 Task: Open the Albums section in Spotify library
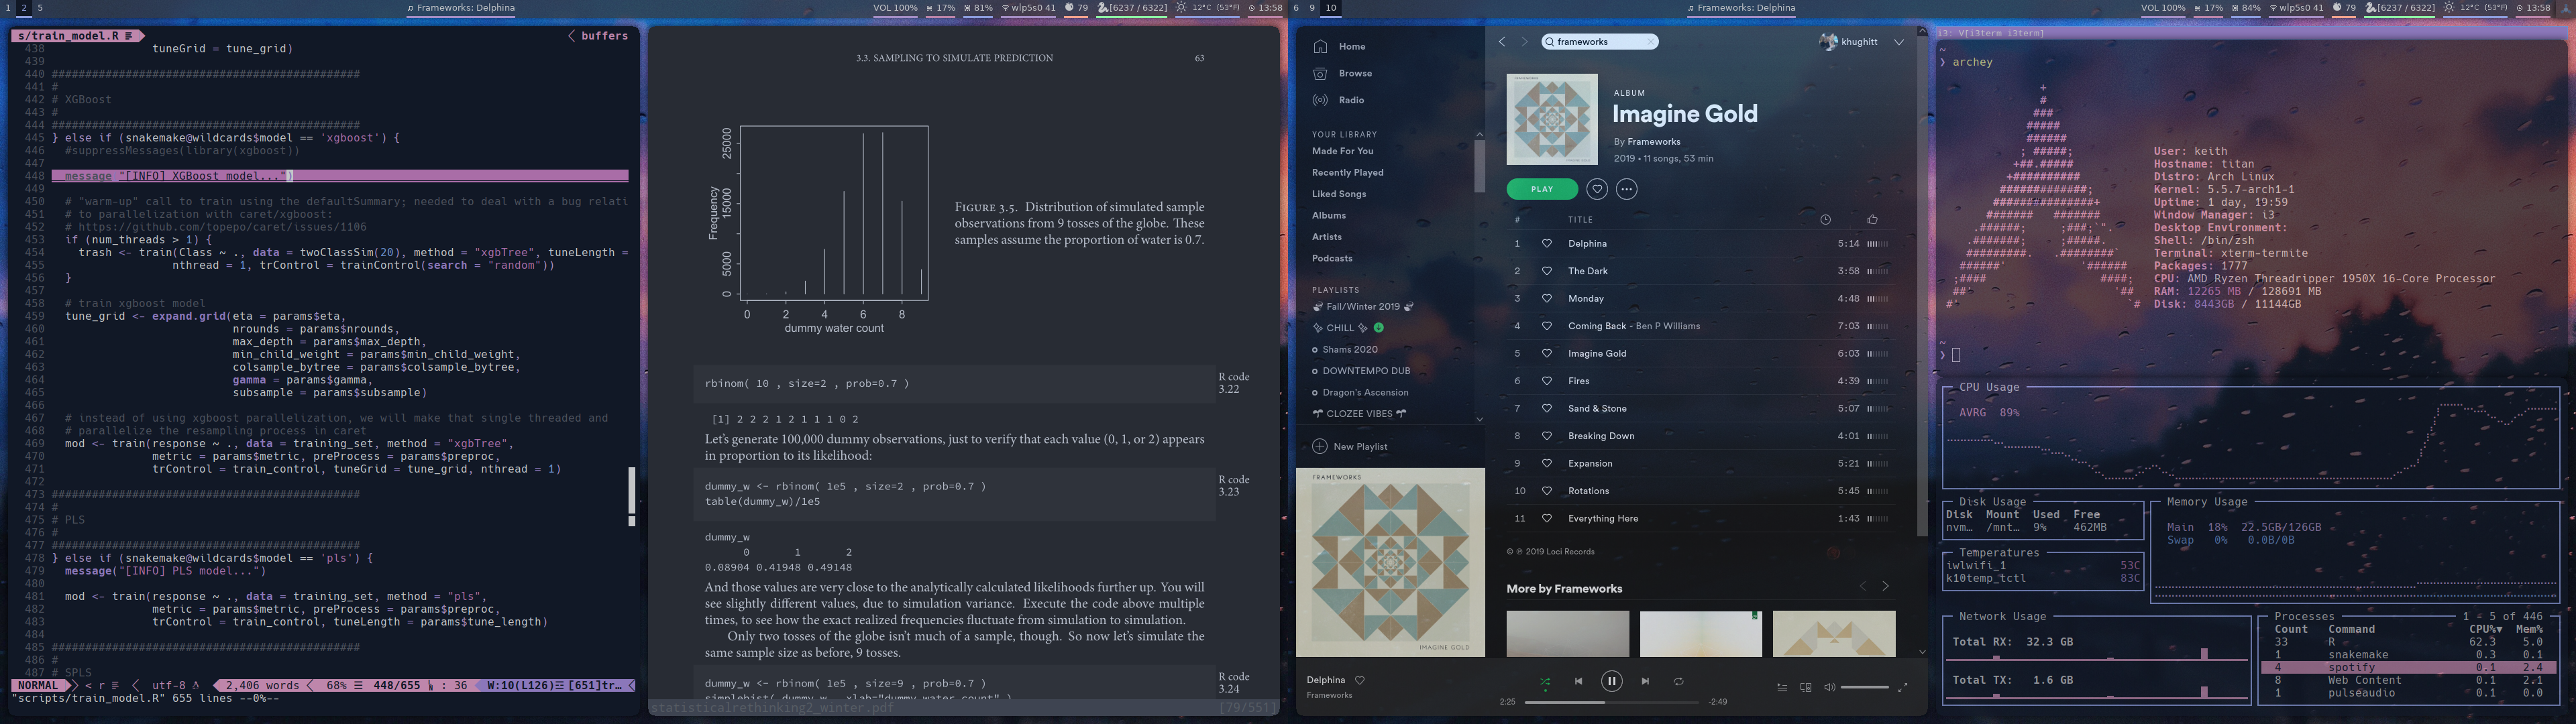(1328, 215)
